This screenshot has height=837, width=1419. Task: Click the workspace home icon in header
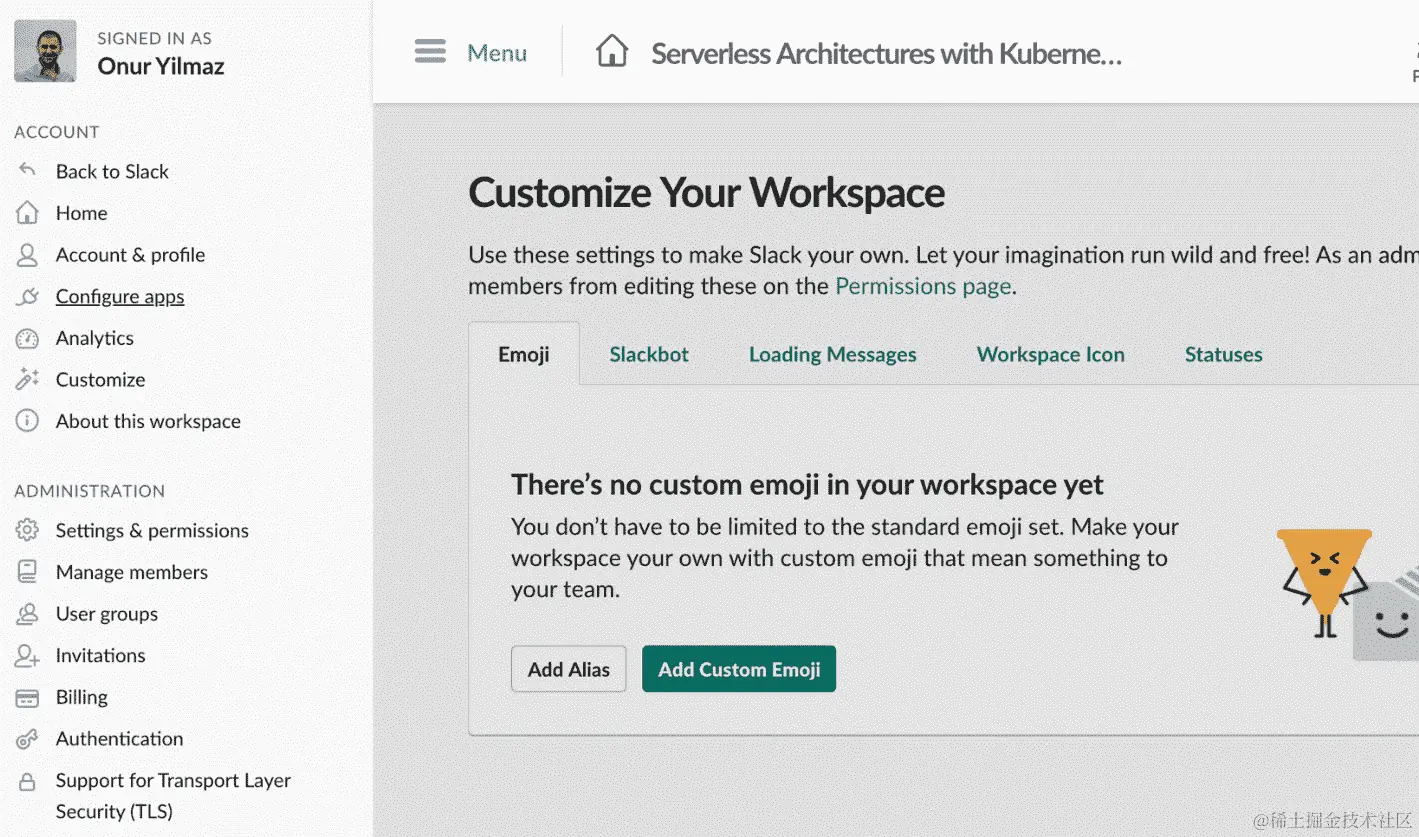click(x=612, y=51)
